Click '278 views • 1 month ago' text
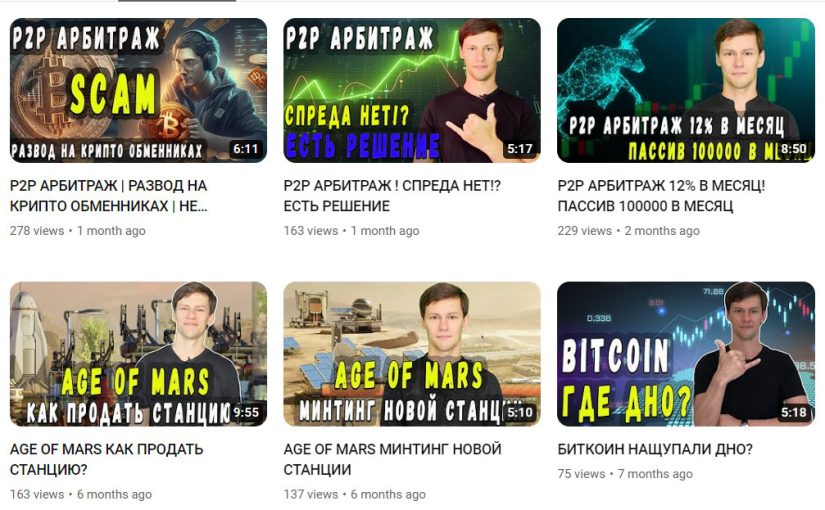The height and width of the screenshot is (510, 825). 78,231
